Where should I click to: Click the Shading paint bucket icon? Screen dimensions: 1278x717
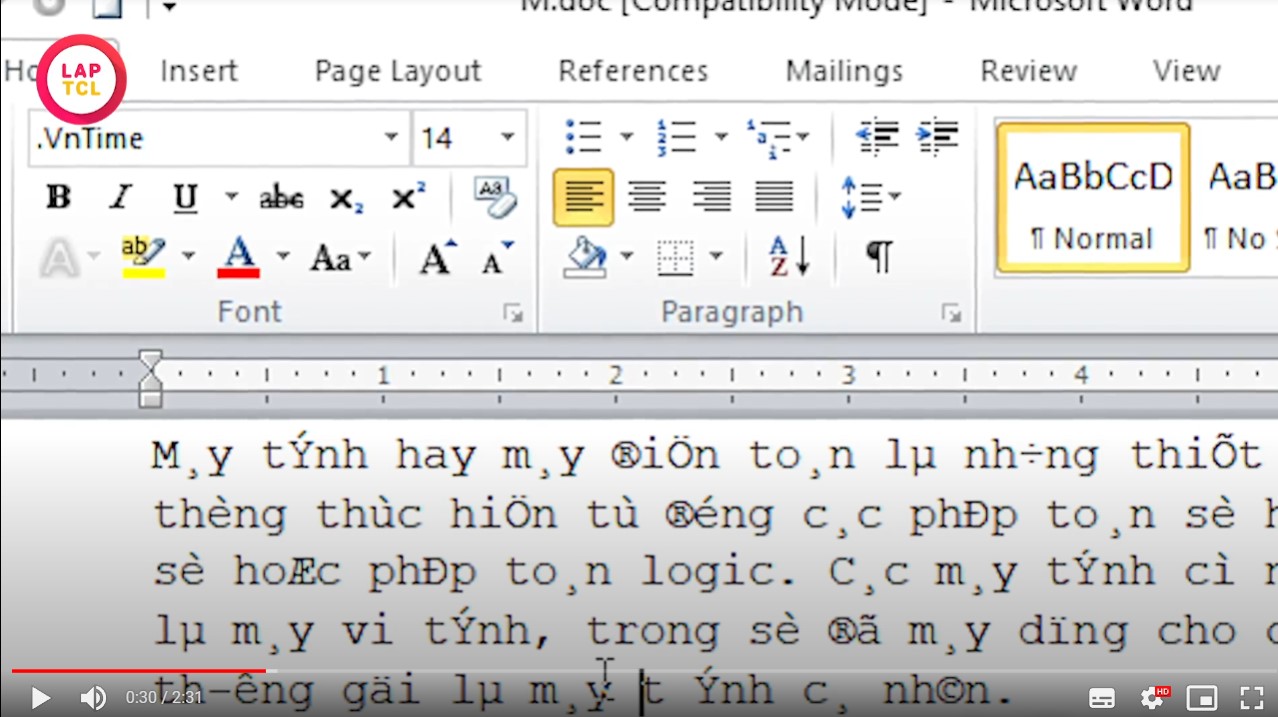[x=588, y=257]
